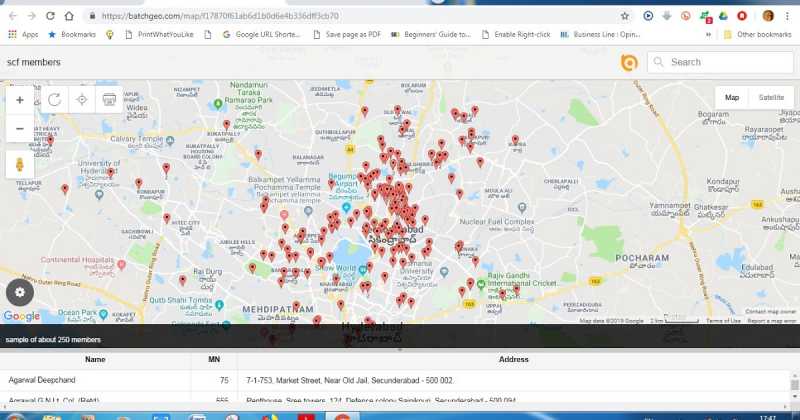This screenshot has width=800, height=420.
Task: Click the red O extension icon
Action: pyautogui.click(x=742, y=16)
